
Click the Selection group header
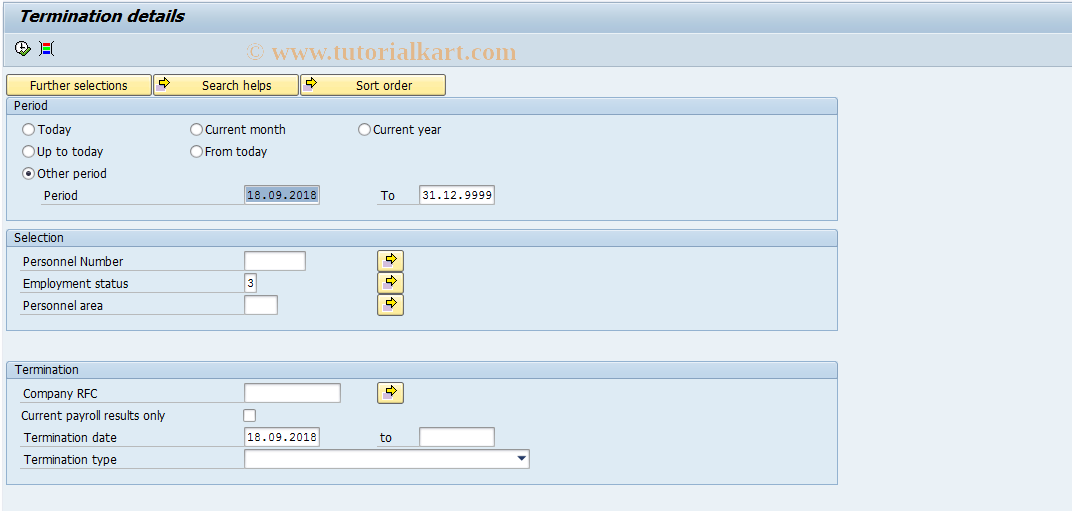(x=421, y=238)
